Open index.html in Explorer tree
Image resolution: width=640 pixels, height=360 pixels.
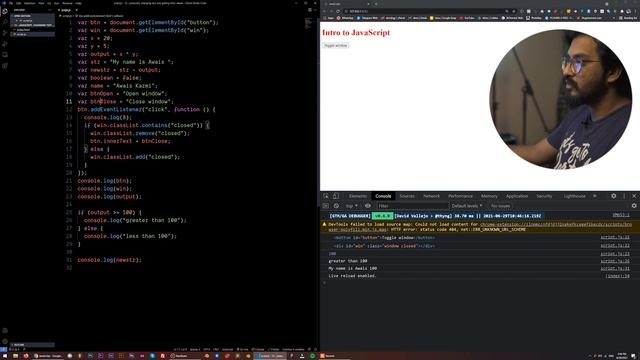[23, 30]
